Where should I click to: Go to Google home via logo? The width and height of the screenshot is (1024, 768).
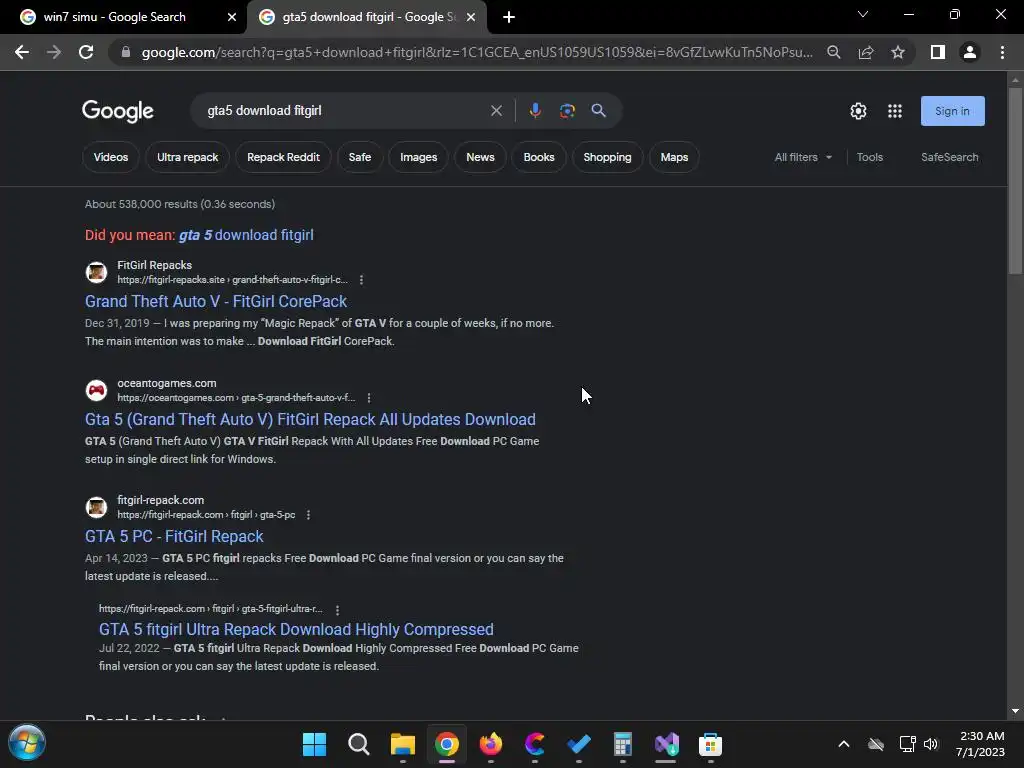pyautogui.click(x=118, y=112)
